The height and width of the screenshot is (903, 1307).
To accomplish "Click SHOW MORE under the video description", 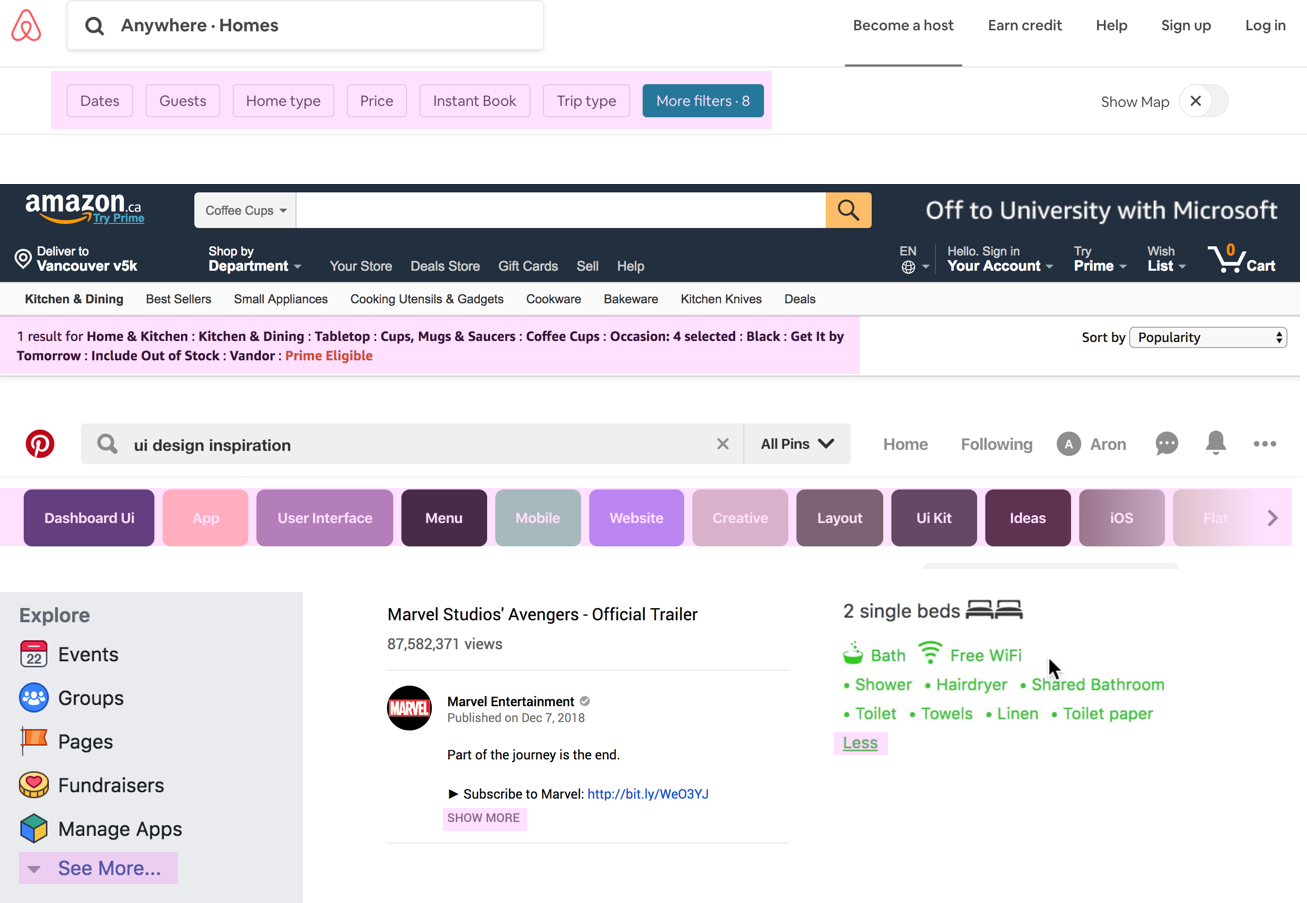I will click(484, 818).
